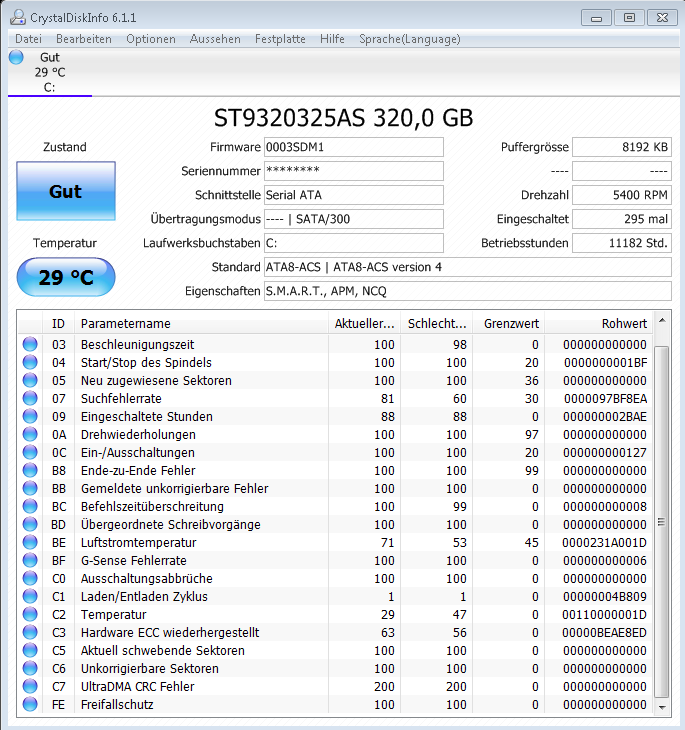Click the status orb for Luftstromtemperatur
The width and height of the screenshot is (685, 730).
click(x=30, y=542)
